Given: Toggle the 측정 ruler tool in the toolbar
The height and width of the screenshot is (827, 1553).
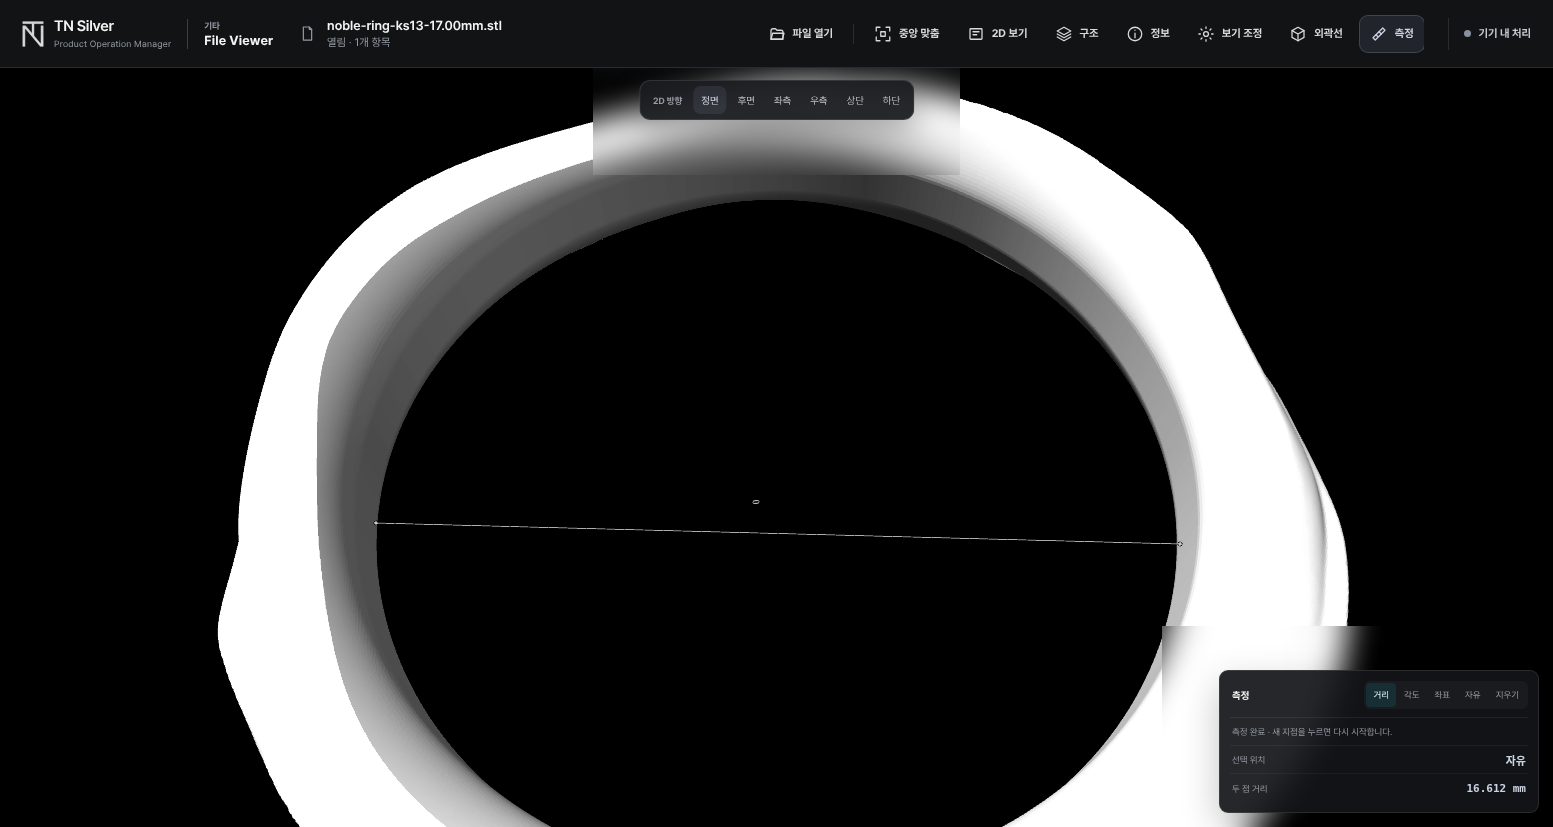Looking at the screenshot, I should coord(1392,34).
